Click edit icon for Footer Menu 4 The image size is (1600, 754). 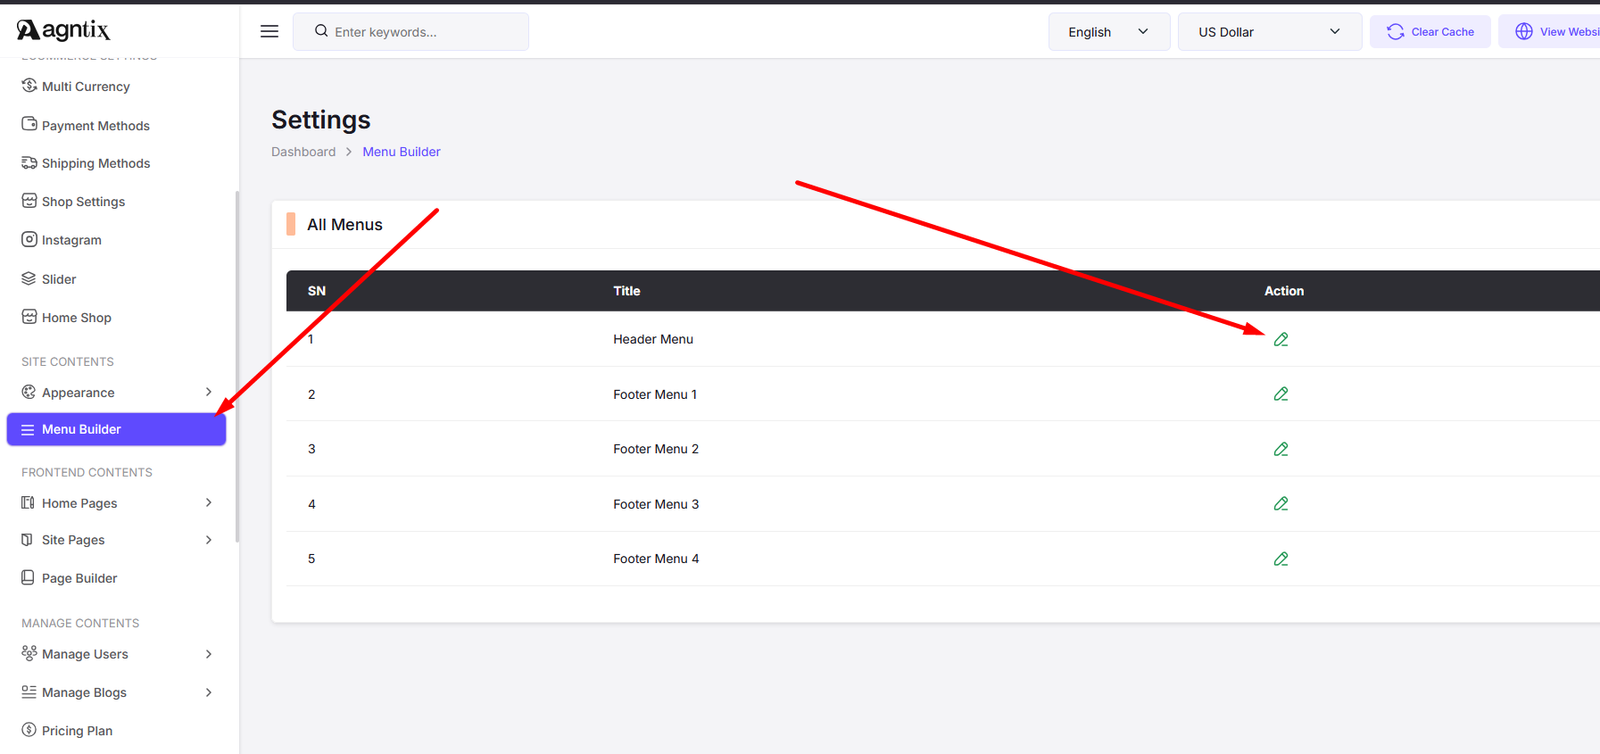point(1280,559)
